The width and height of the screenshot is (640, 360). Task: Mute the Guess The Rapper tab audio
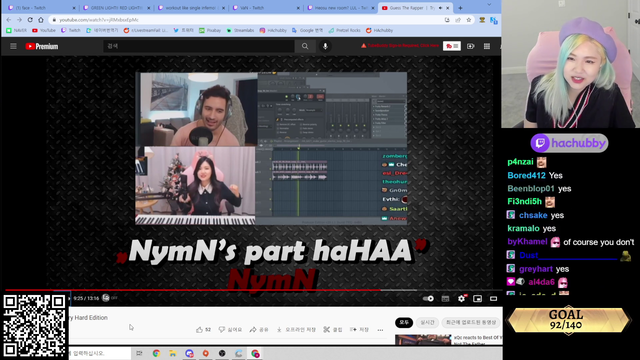[440, 8]
